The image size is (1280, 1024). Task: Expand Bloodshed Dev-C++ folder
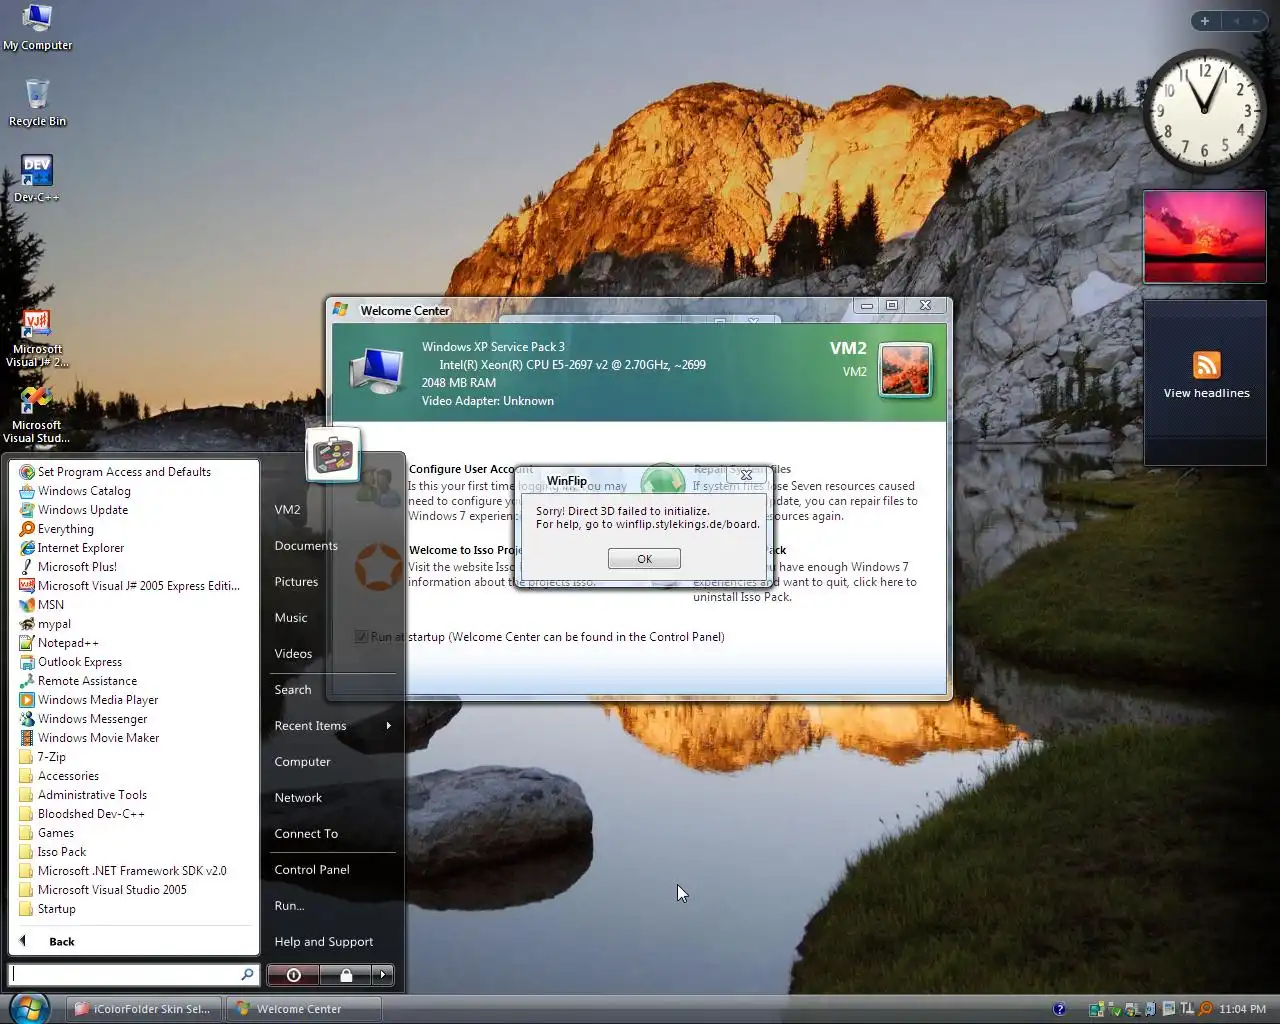click(x=91, y=814)
